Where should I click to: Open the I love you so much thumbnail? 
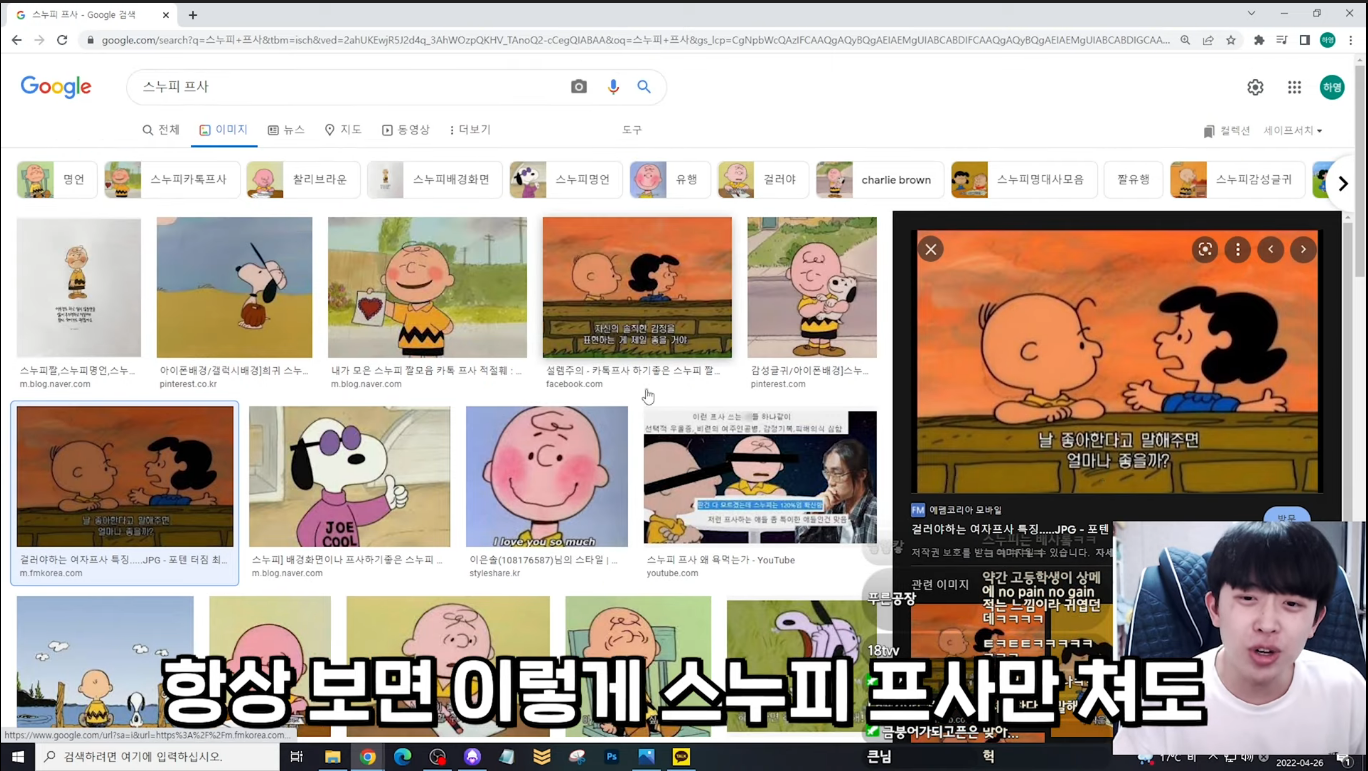click(x=547, y=476)
